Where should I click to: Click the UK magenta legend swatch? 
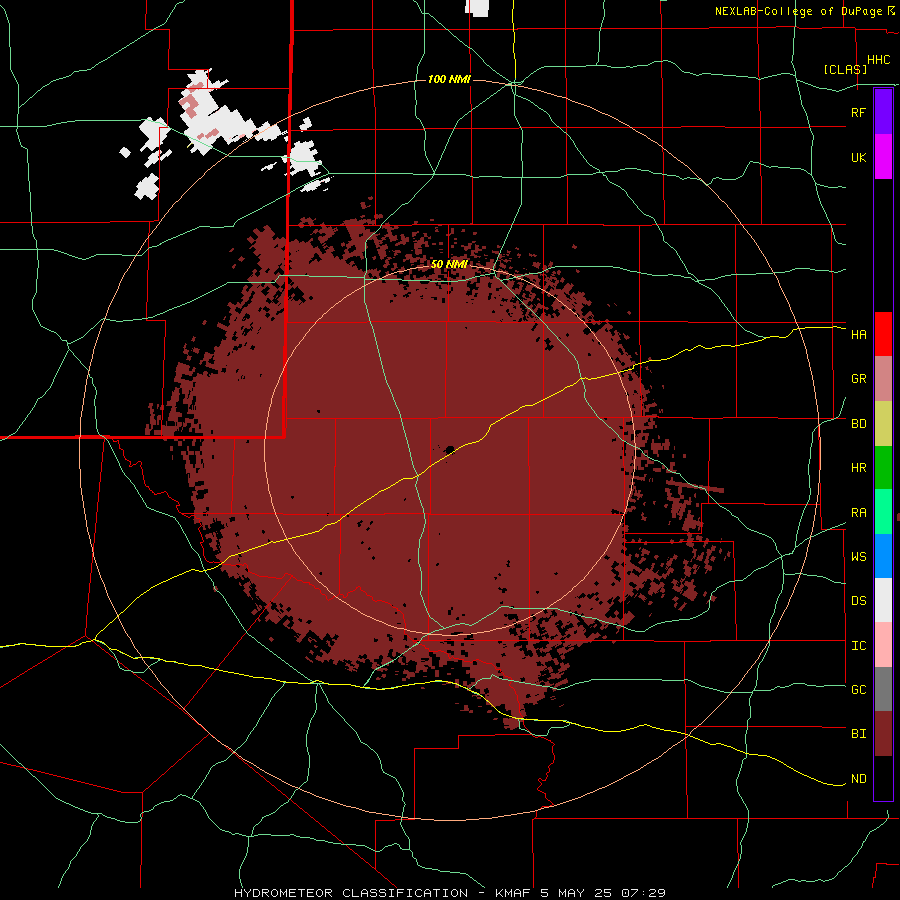point(883,157)
